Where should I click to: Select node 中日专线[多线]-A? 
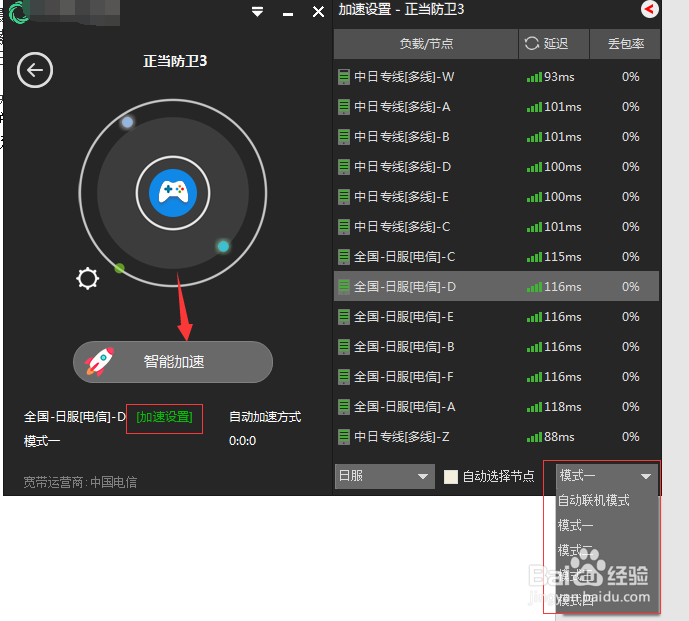pos(497,107)
